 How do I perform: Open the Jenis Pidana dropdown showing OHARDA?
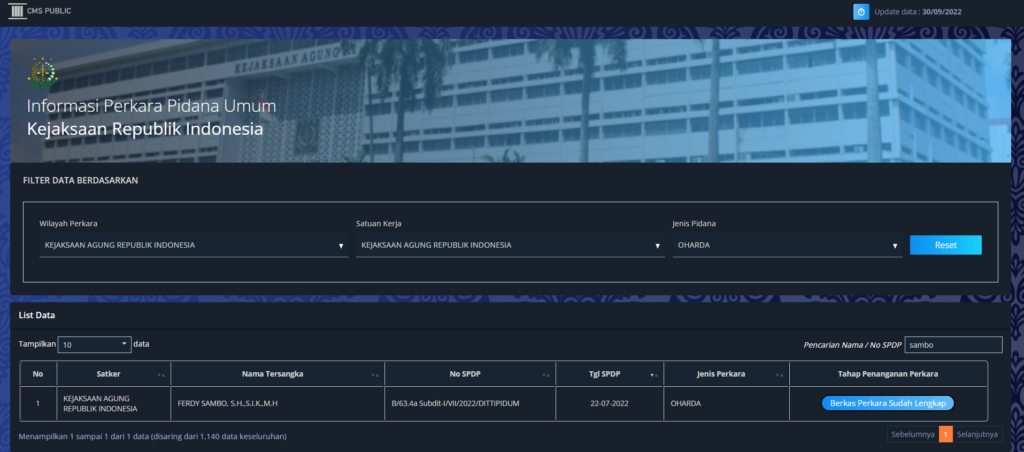point(787,245)
